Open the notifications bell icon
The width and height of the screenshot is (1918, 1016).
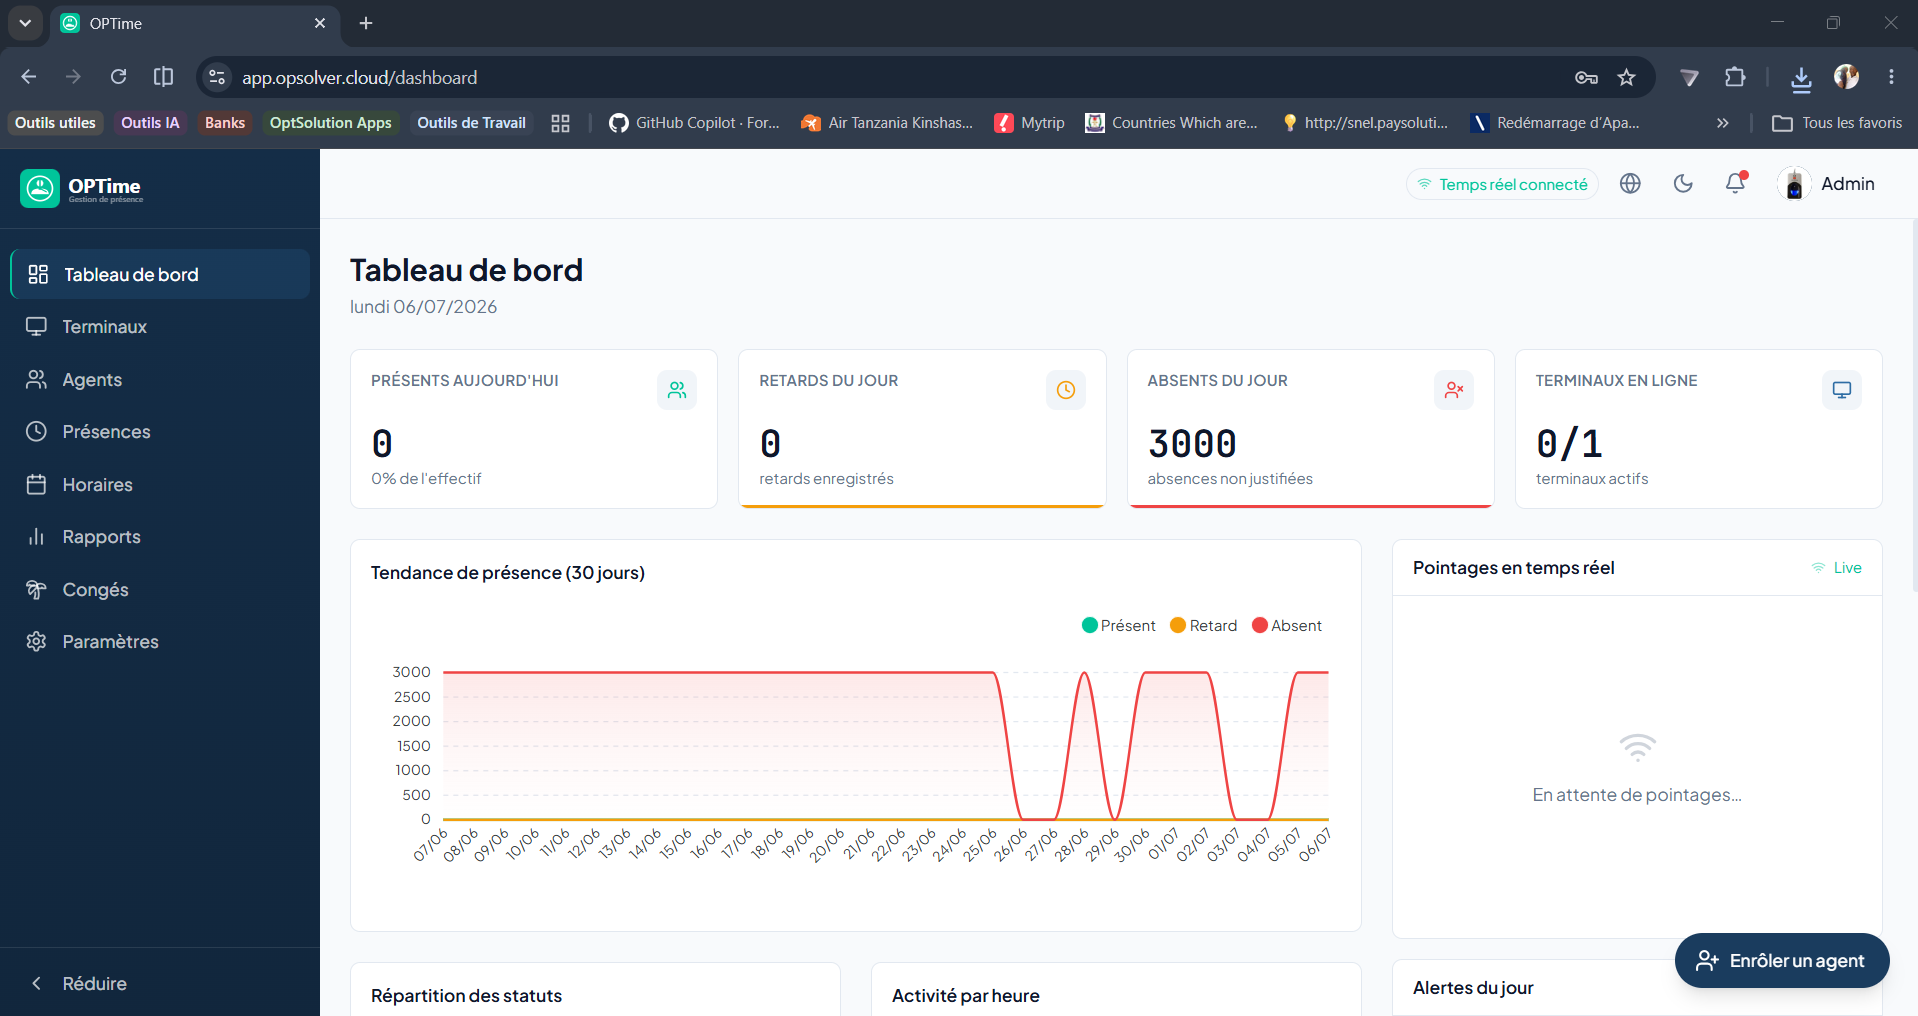pos(1736,183)
